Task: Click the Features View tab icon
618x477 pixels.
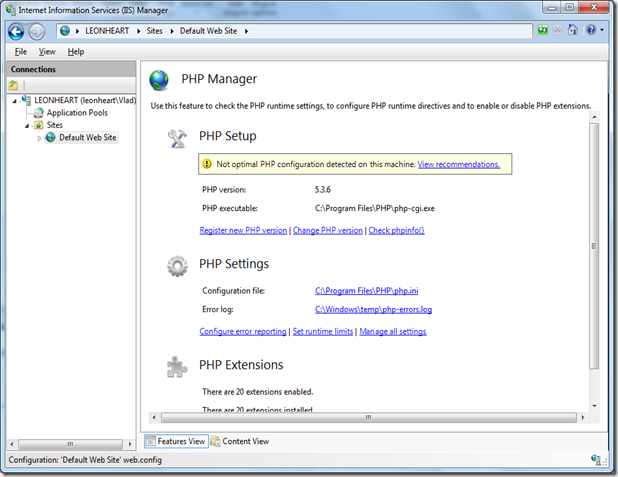Action: (151, 442)
